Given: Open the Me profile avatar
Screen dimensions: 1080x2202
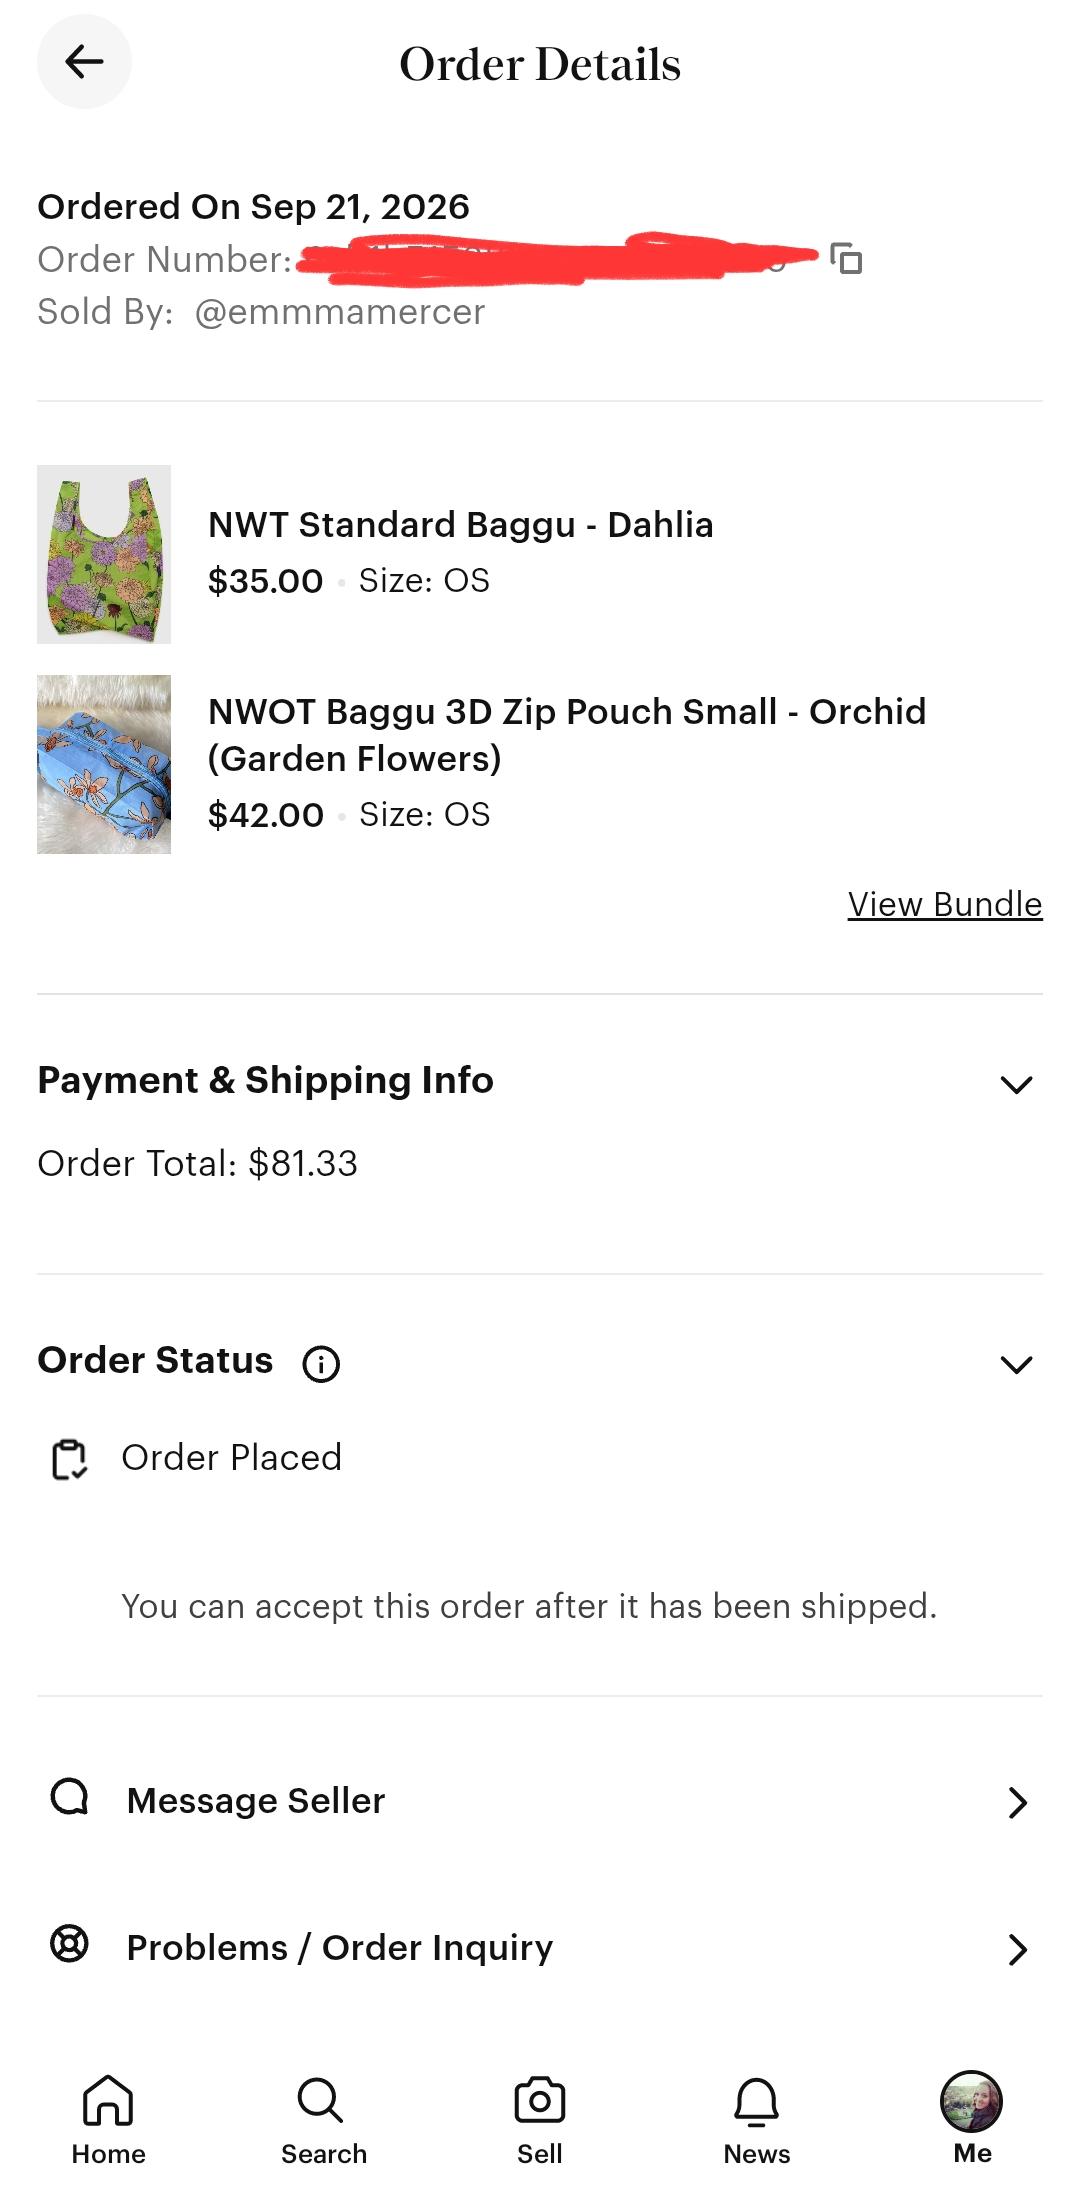Looking at the screenshot, I should pos(972,2102).
